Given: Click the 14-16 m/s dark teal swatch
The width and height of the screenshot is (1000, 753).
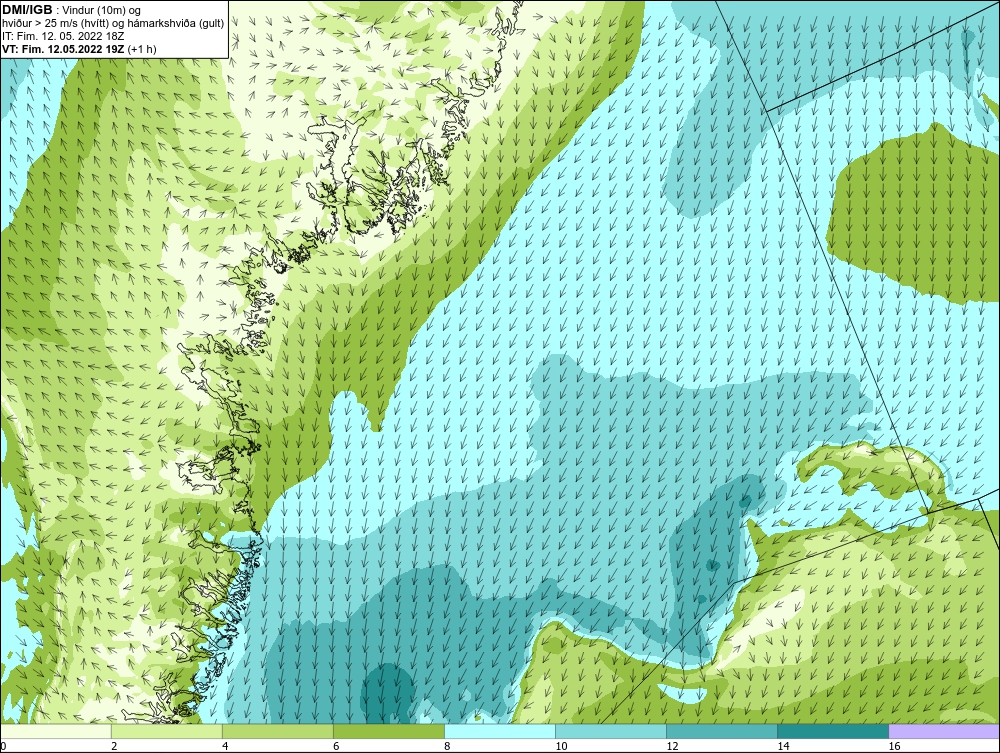Looking at the screenshot, I should tap(833, 731).
